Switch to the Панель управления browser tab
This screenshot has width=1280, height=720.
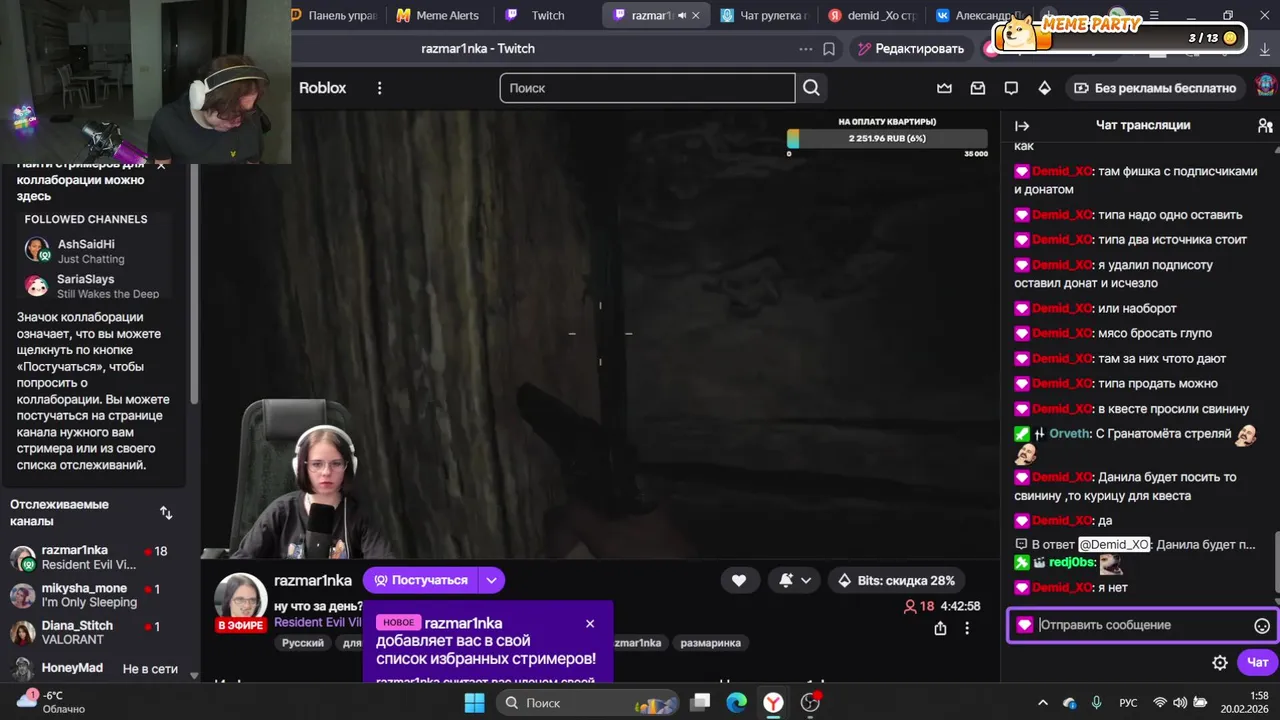pos(335,15)
